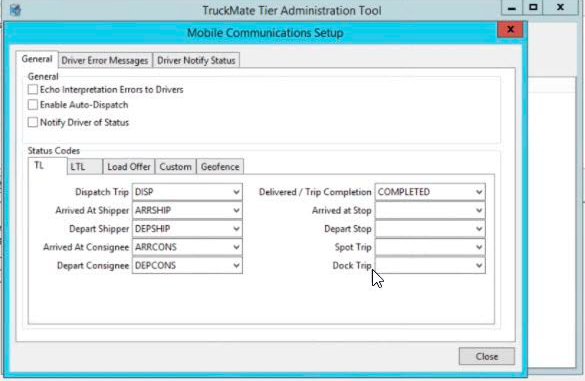585x381 pixels.
Task: Click the Status Codes group heading
Action: (x=54, y=151)
